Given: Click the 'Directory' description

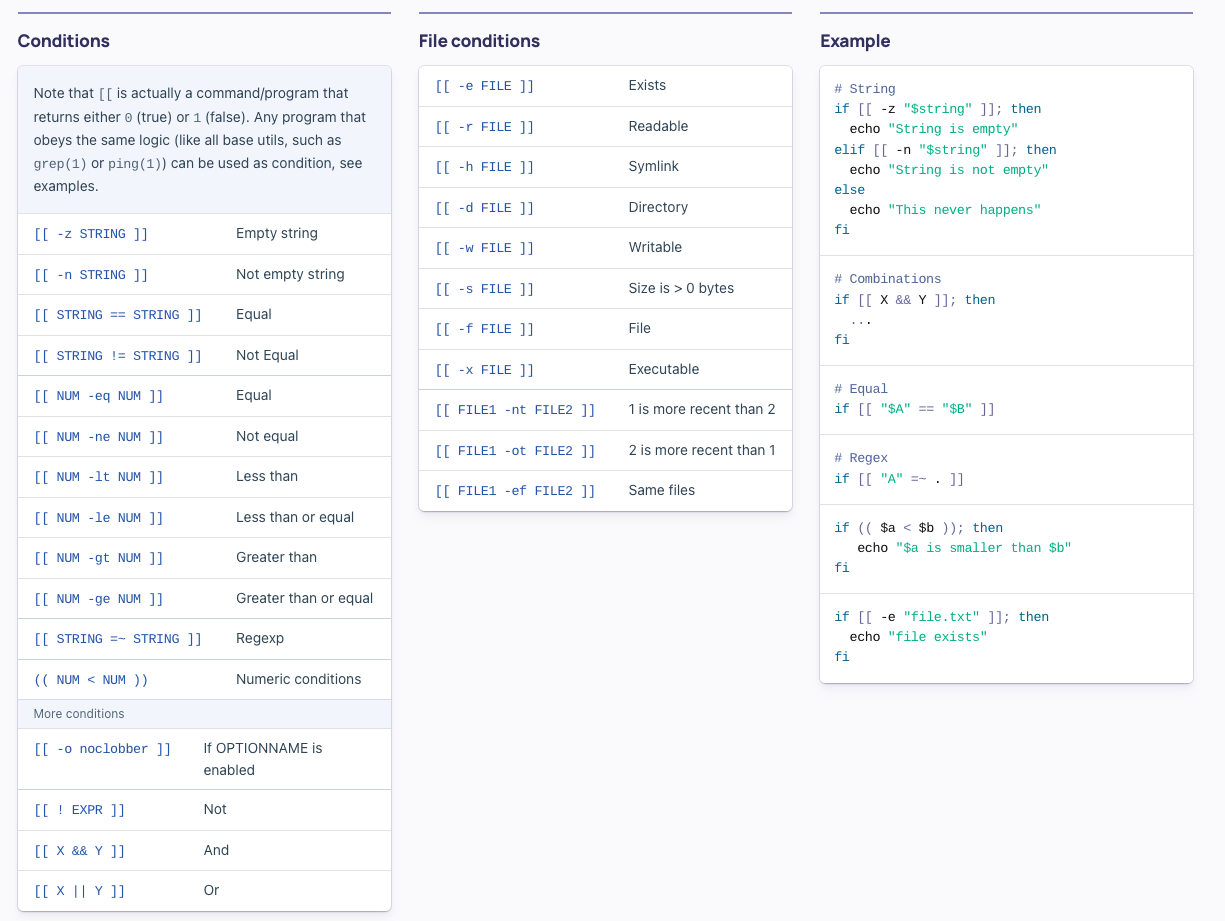Looking at the screenshot, I should 658,207.
